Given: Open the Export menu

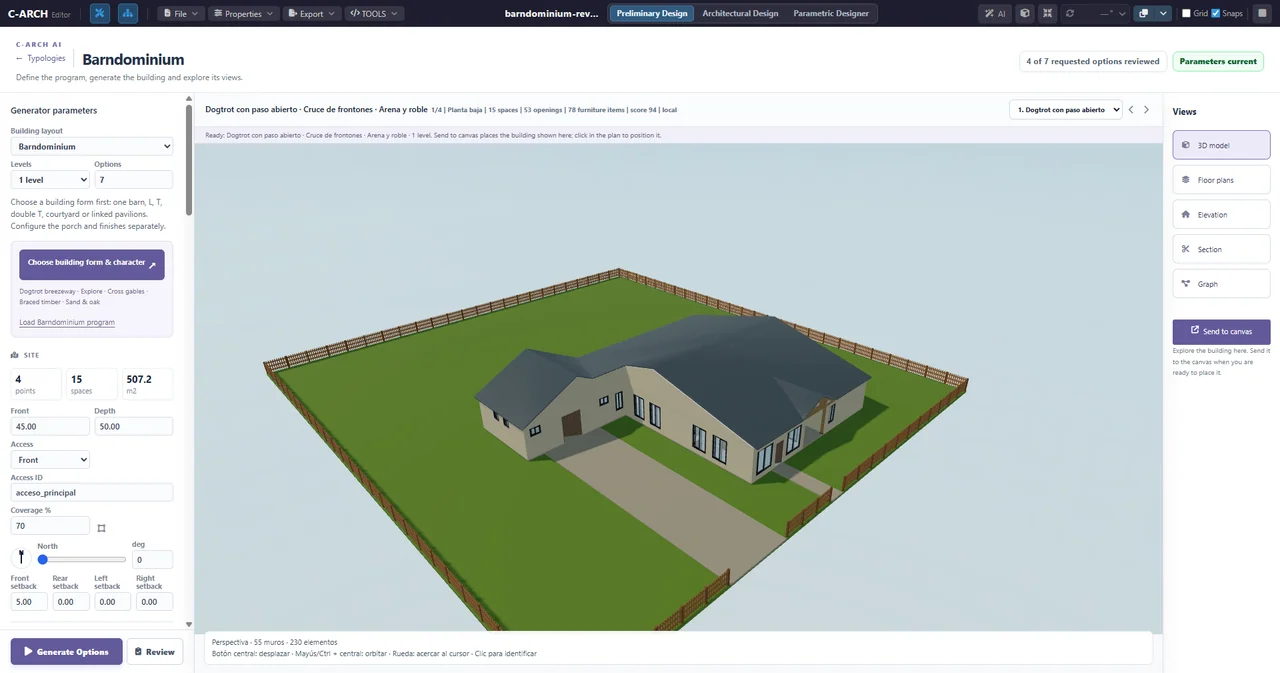Looking at the screenshot, I should [x=311, y=14].
